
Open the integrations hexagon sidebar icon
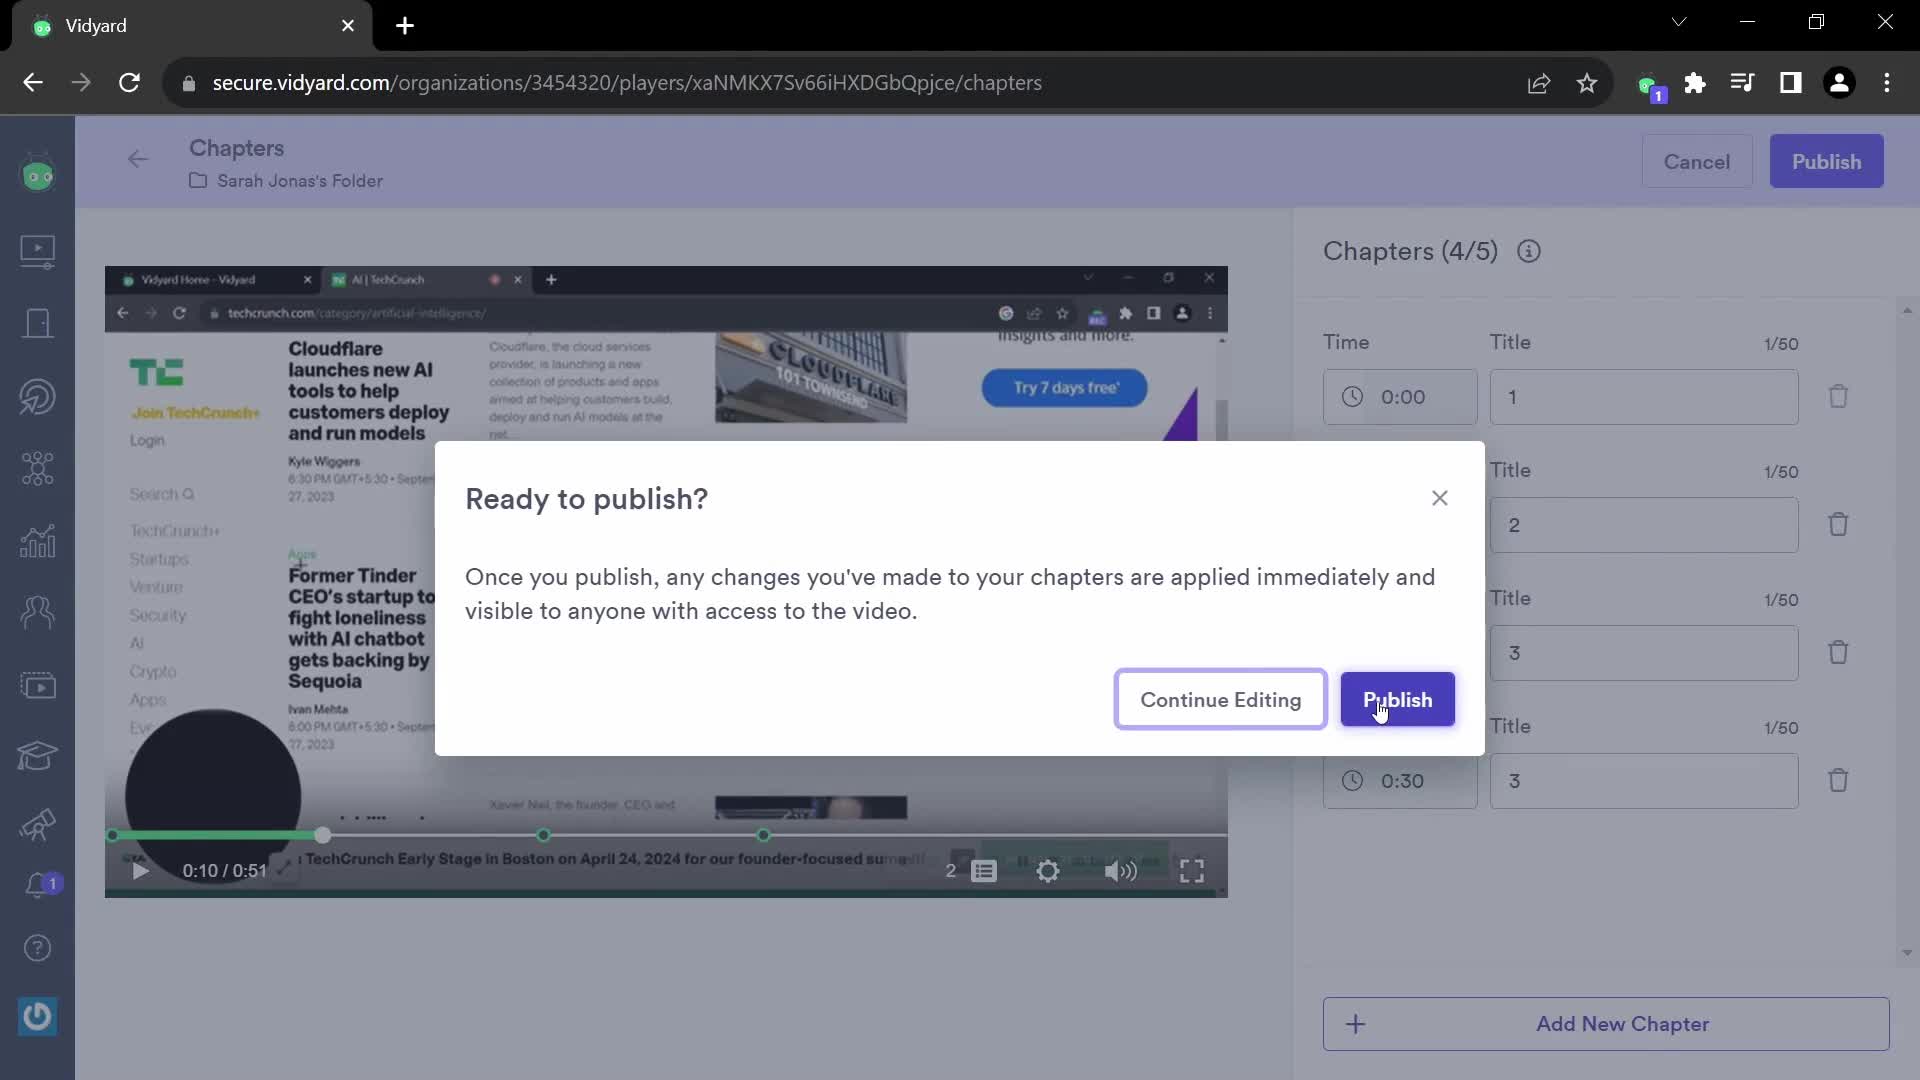[38, 468]
